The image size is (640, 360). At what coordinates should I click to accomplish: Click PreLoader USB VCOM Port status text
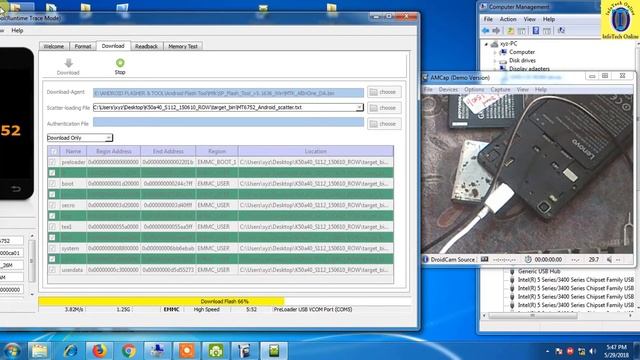click(313, 310)
